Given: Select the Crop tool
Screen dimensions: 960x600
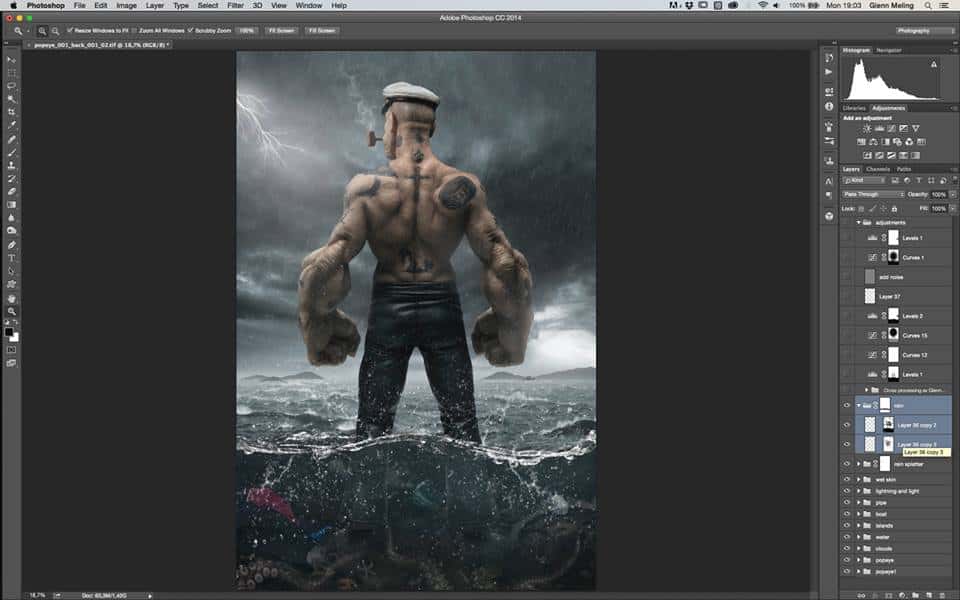Looking at the screenshot, I should coord(12,112).
